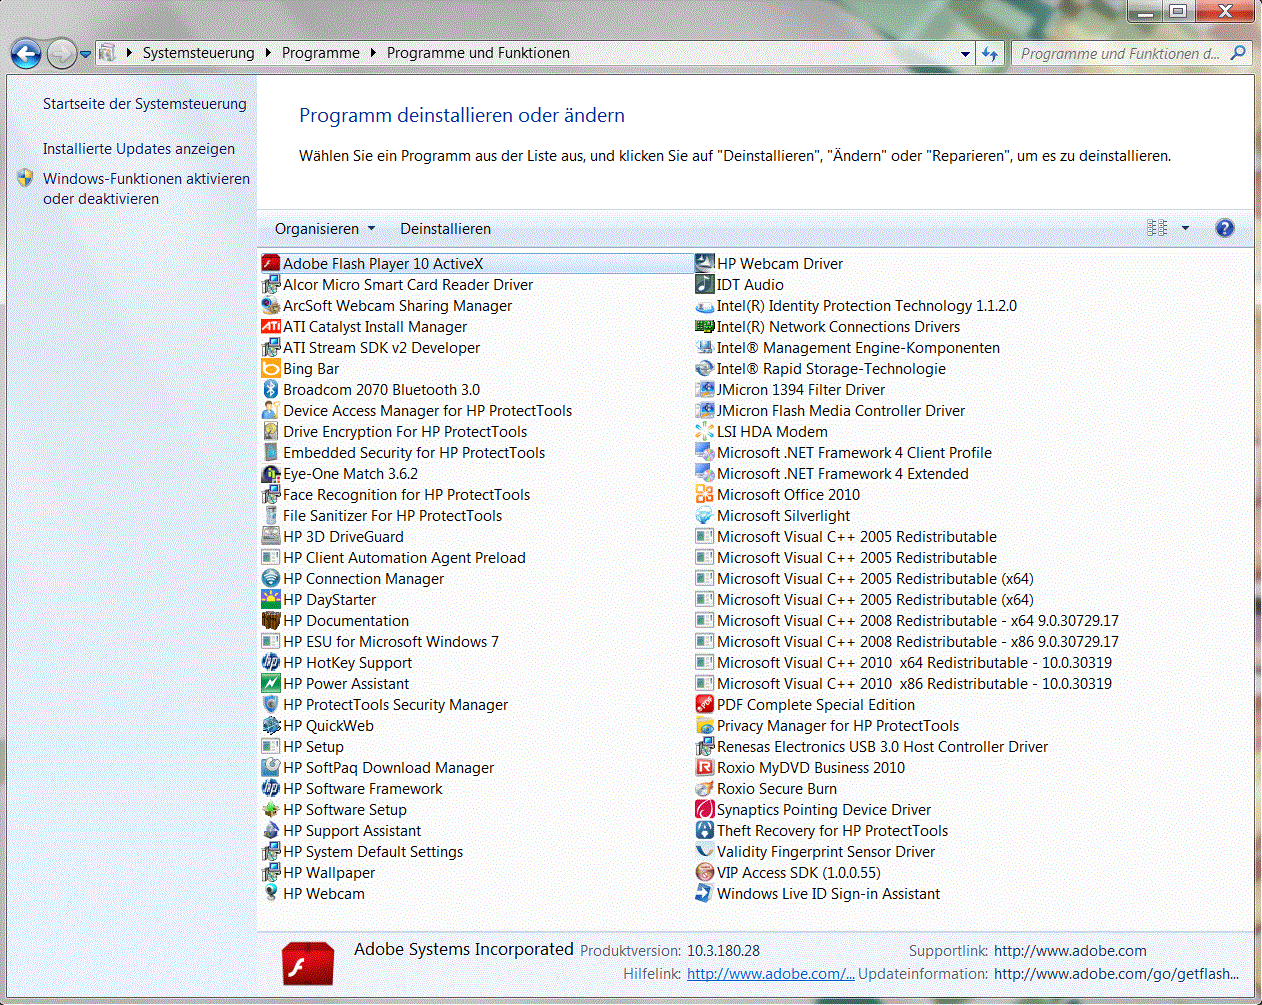This screenshot has width=1262, height=1005.
Task: Click the Adobe Flash Player list icon
Action: [270, 264]
